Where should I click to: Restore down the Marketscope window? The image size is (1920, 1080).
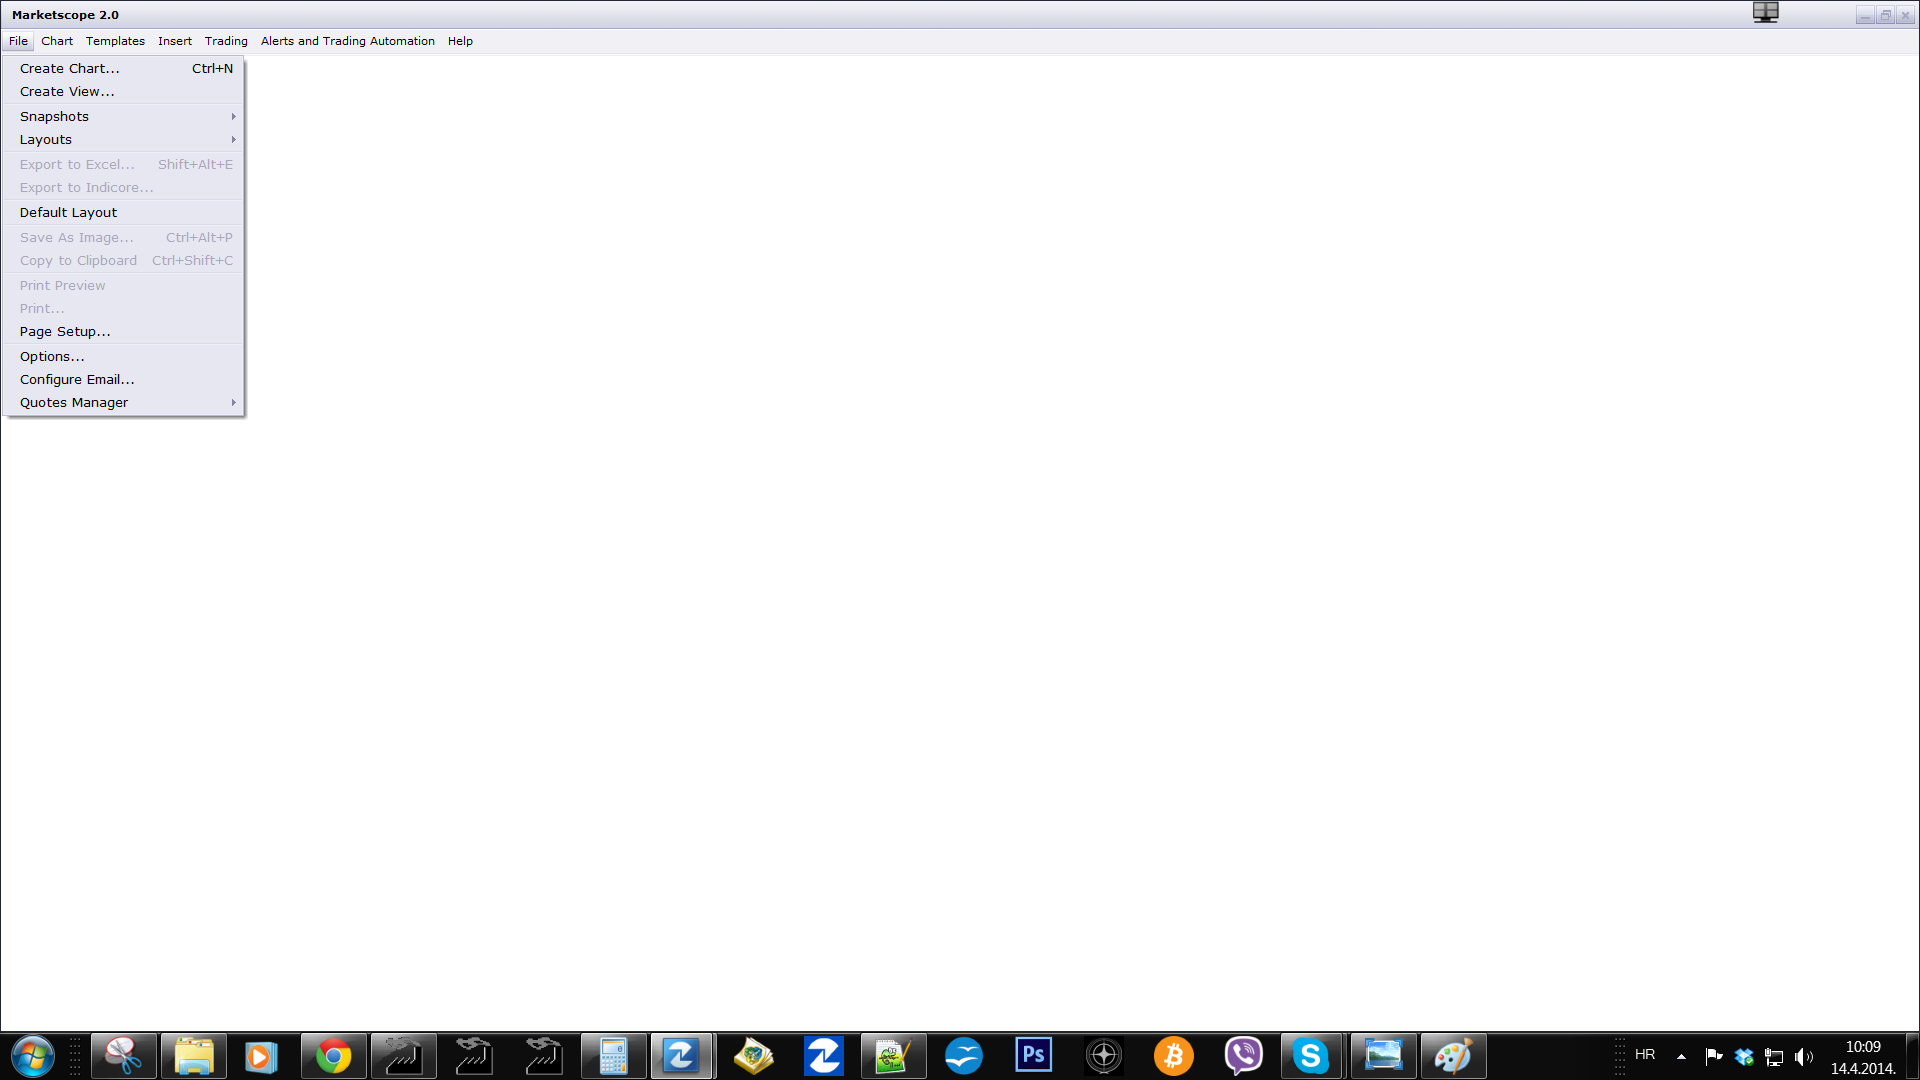coord(1885,15)
